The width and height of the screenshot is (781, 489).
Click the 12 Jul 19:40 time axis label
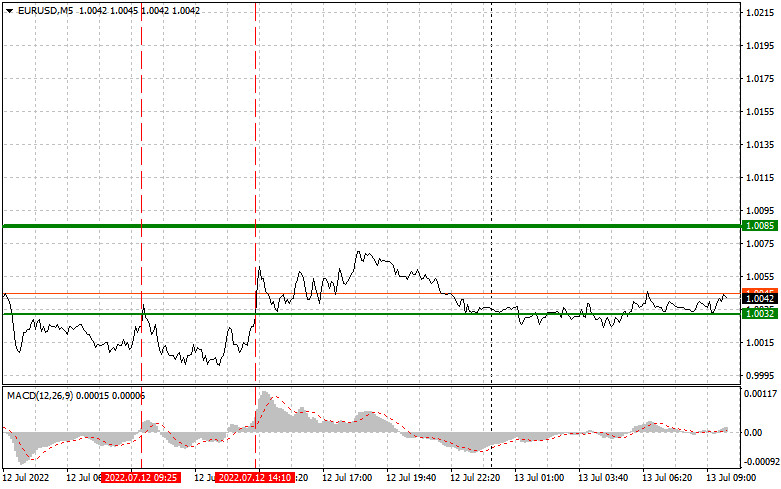point(411,478)
